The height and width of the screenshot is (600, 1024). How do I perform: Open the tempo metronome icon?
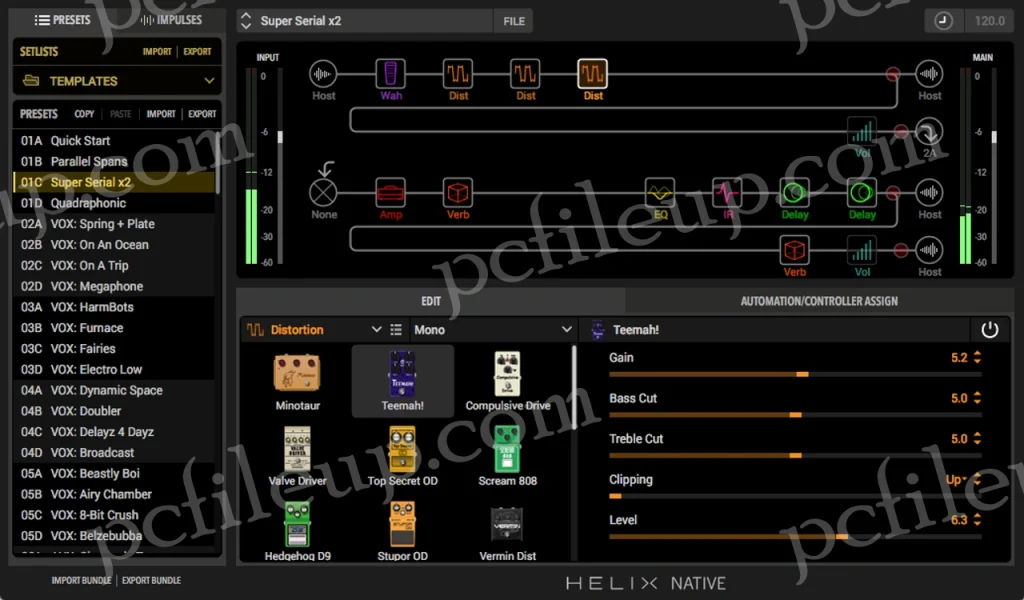943,20
